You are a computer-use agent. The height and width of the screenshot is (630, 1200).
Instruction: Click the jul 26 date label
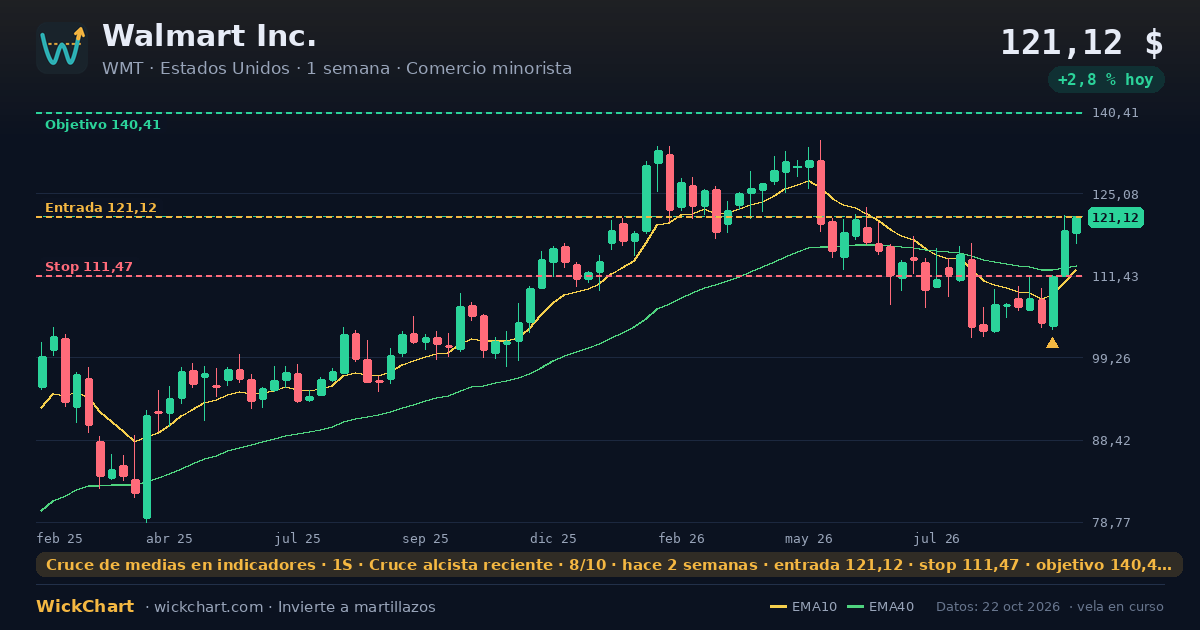point(937,538)
